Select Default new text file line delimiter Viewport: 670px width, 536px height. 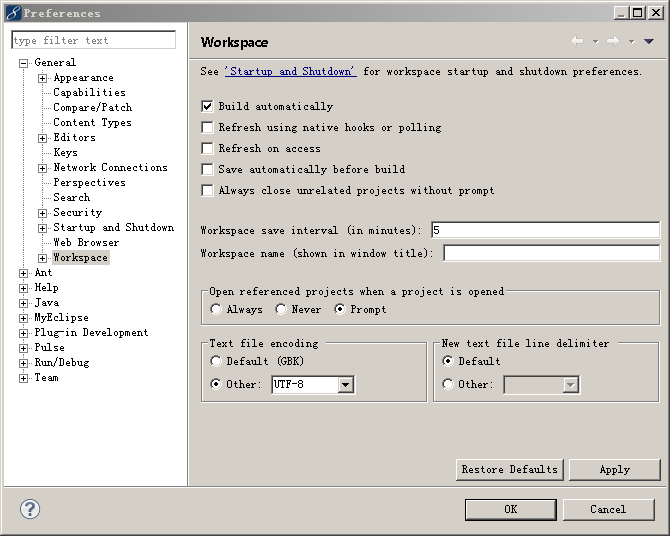tap(448, 361)
